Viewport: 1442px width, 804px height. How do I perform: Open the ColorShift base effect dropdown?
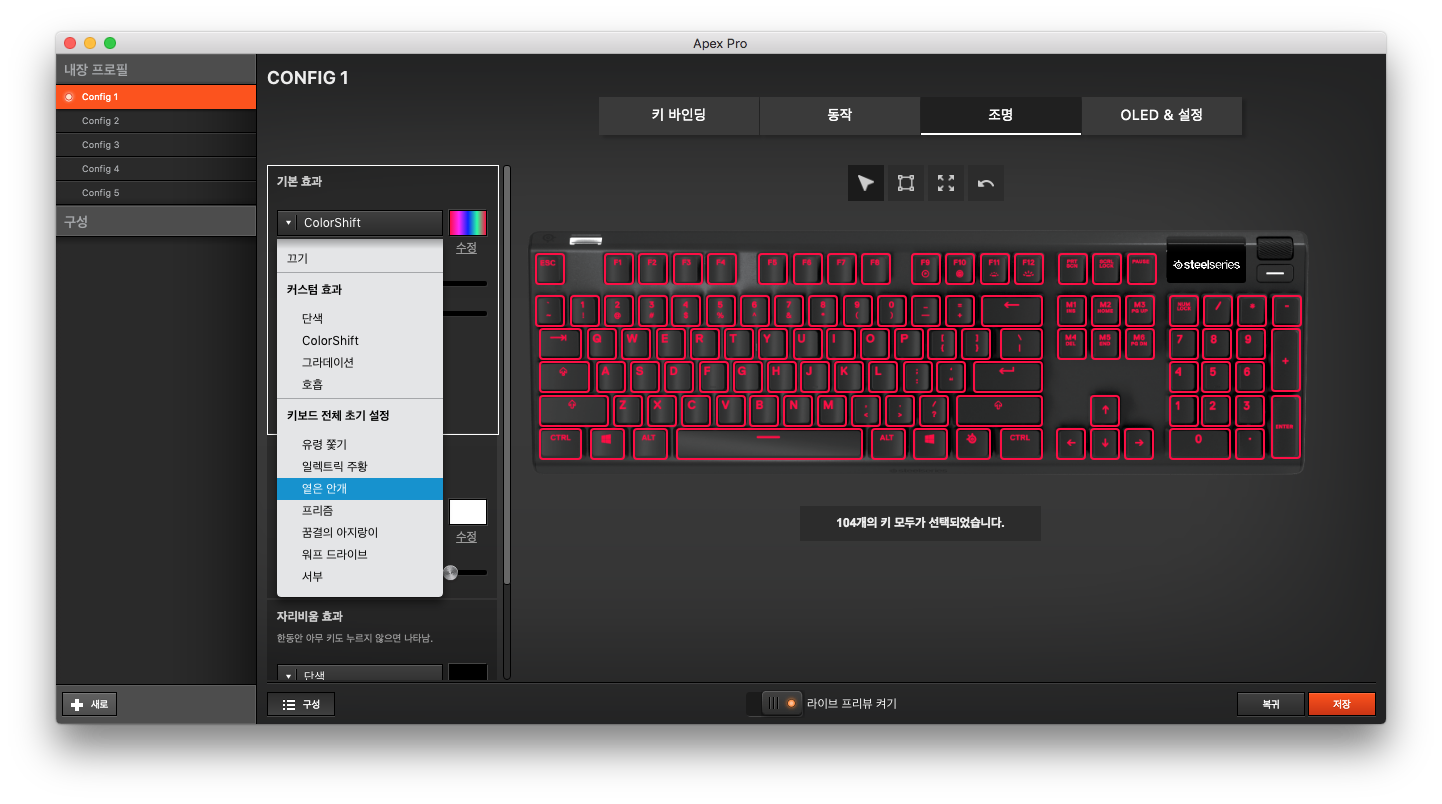click(x=360, y=223)
